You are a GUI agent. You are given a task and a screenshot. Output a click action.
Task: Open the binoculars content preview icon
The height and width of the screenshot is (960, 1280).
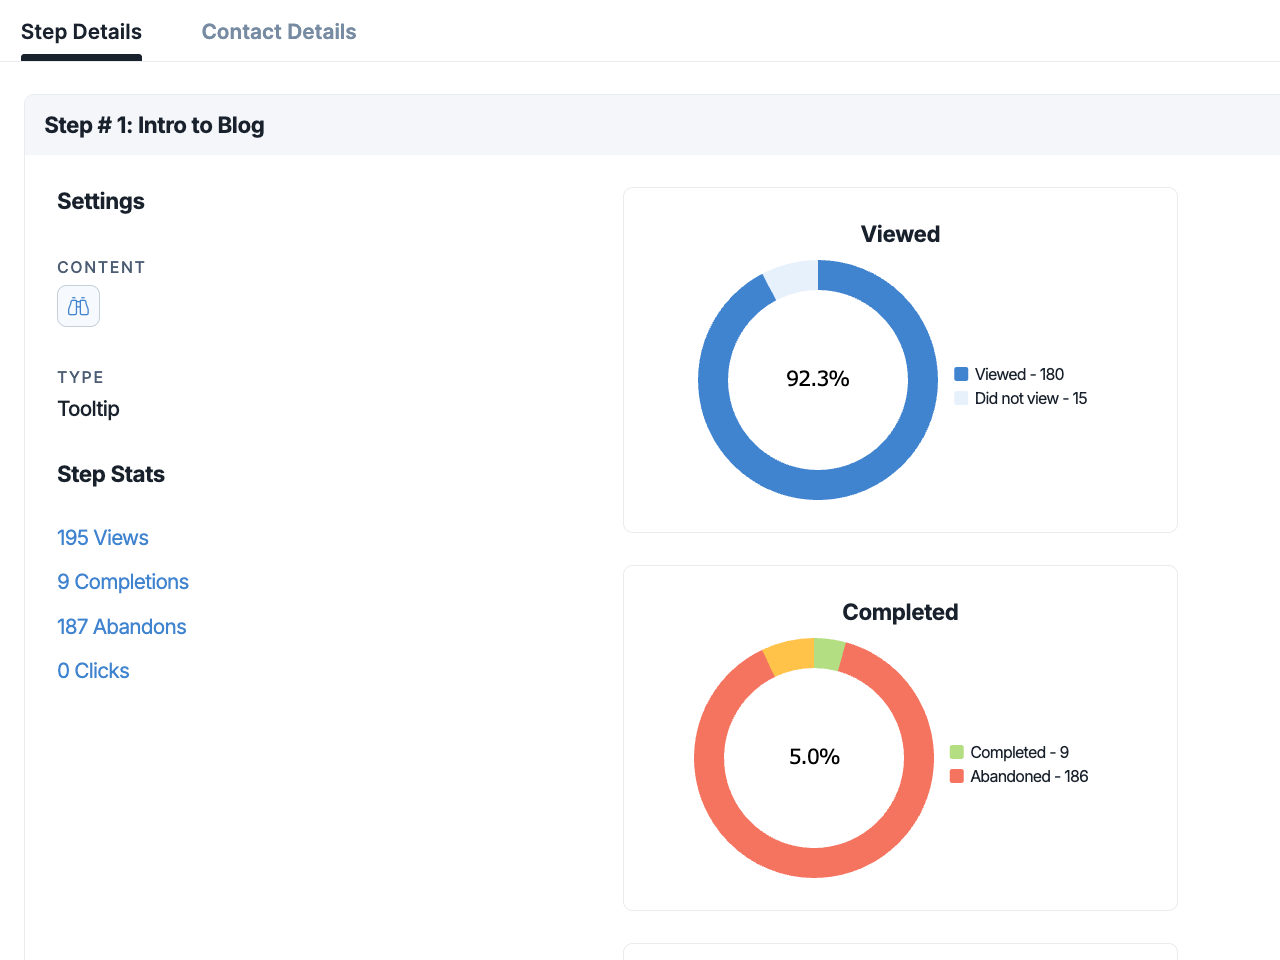point(78,306)
